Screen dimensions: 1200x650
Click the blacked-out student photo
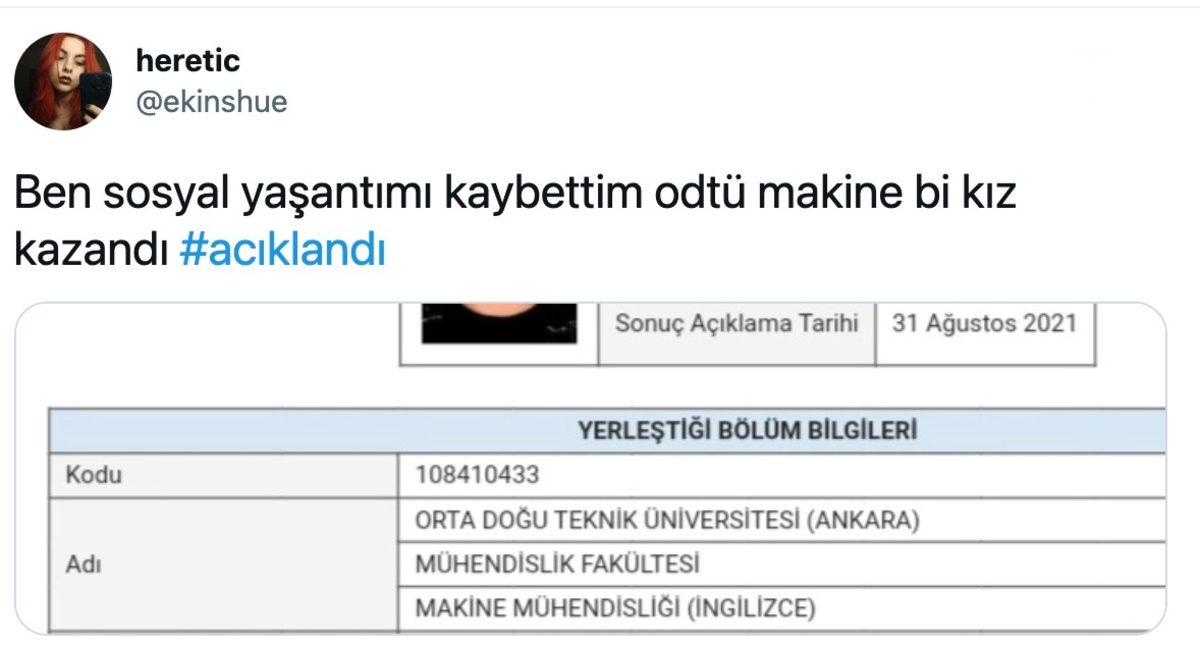(497, 325)
